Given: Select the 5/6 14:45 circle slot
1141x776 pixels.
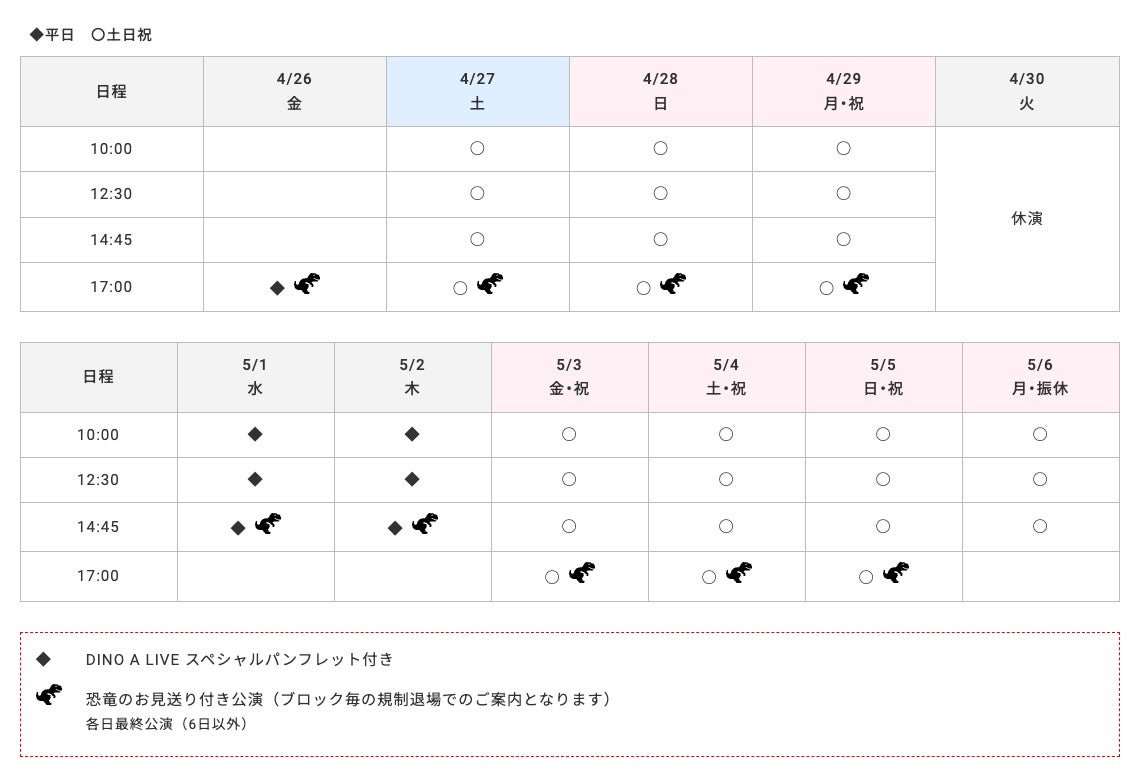Looking at the screenshot, I should coord(1040,526).
